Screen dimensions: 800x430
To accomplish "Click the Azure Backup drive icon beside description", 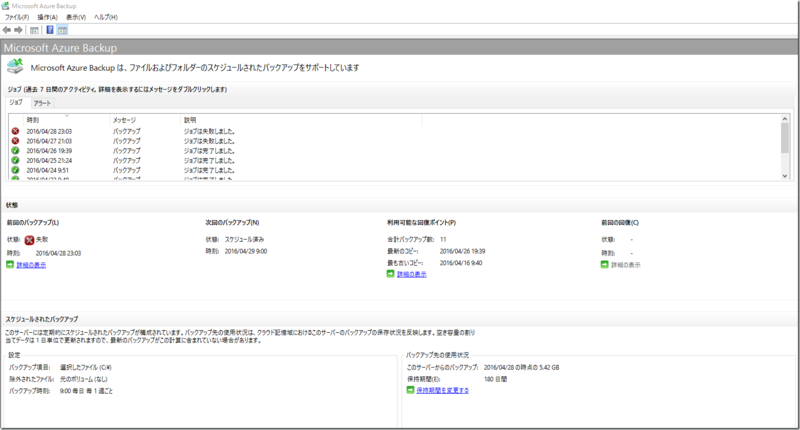I will (x=15, y=66).
